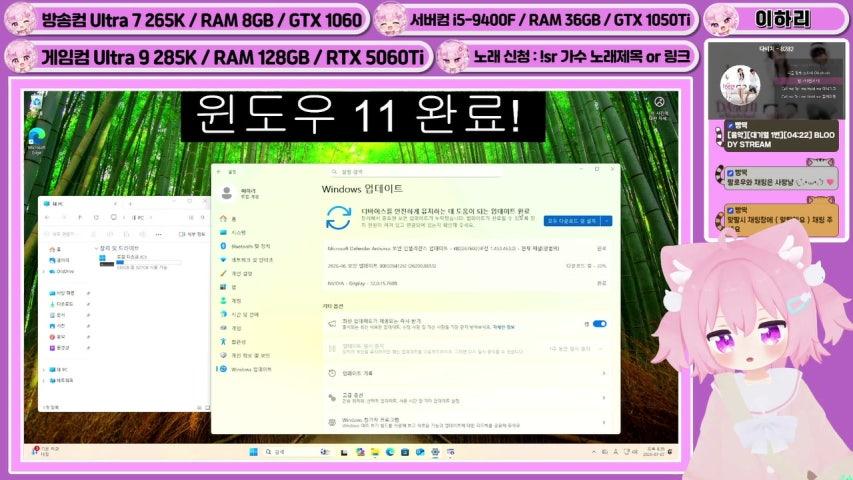Click the user profile avatar in Settings

[227, 193]
